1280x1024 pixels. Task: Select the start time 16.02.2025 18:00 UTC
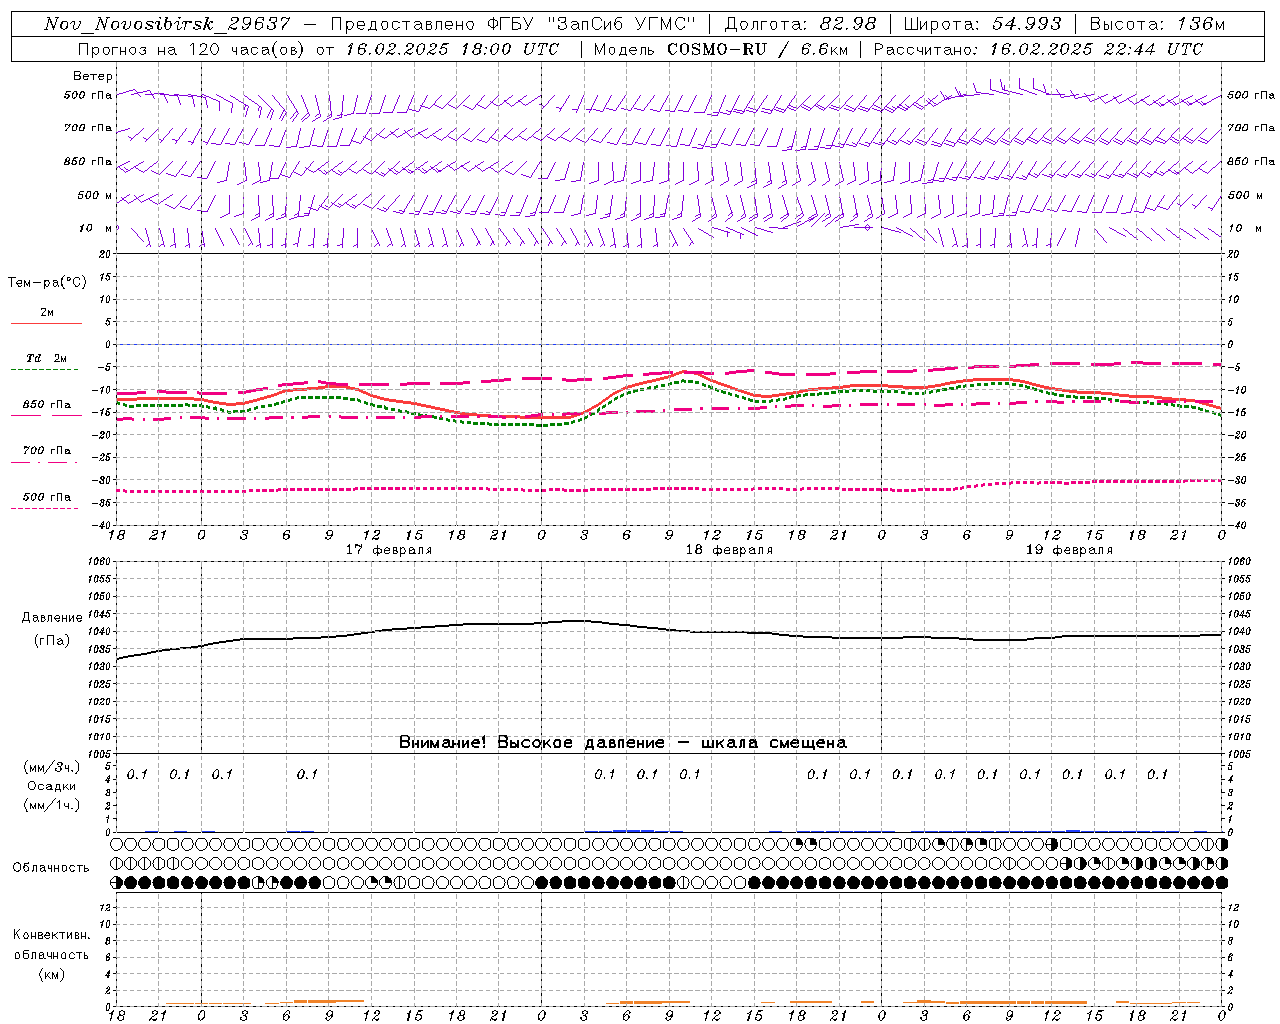click(452, 49)
